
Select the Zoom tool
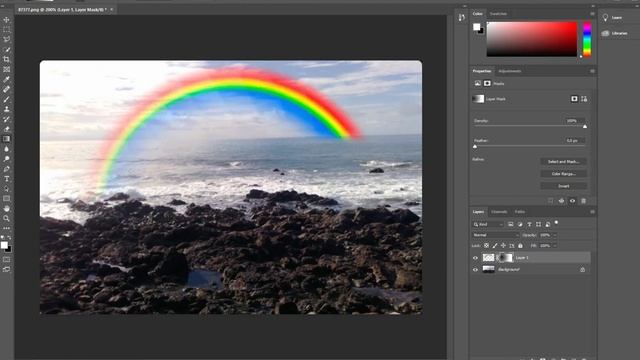[x=7, y=218]
